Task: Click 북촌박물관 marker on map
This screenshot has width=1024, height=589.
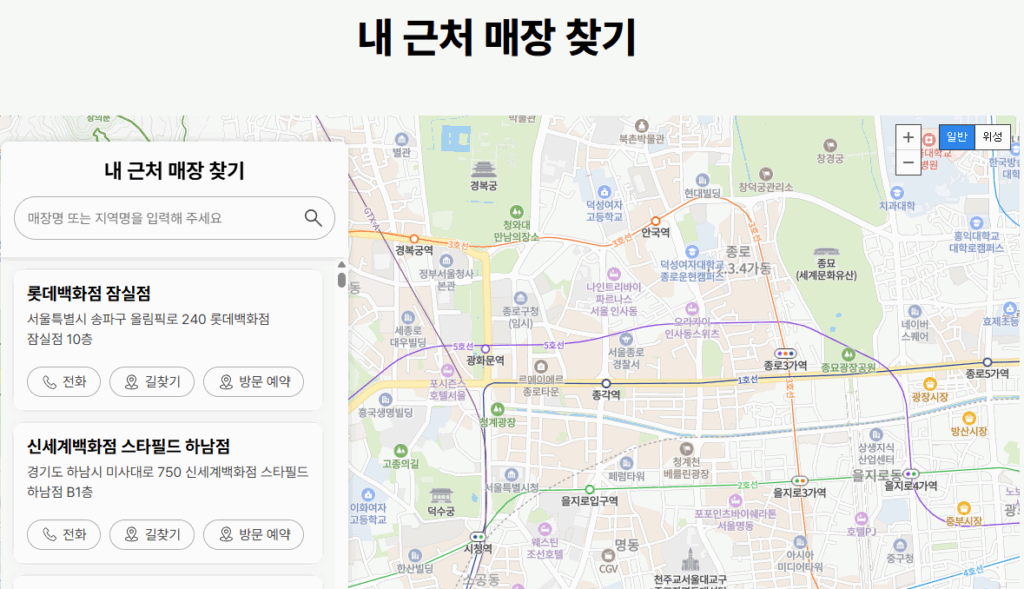Action: pyautogui.click(x=642, y=125)
